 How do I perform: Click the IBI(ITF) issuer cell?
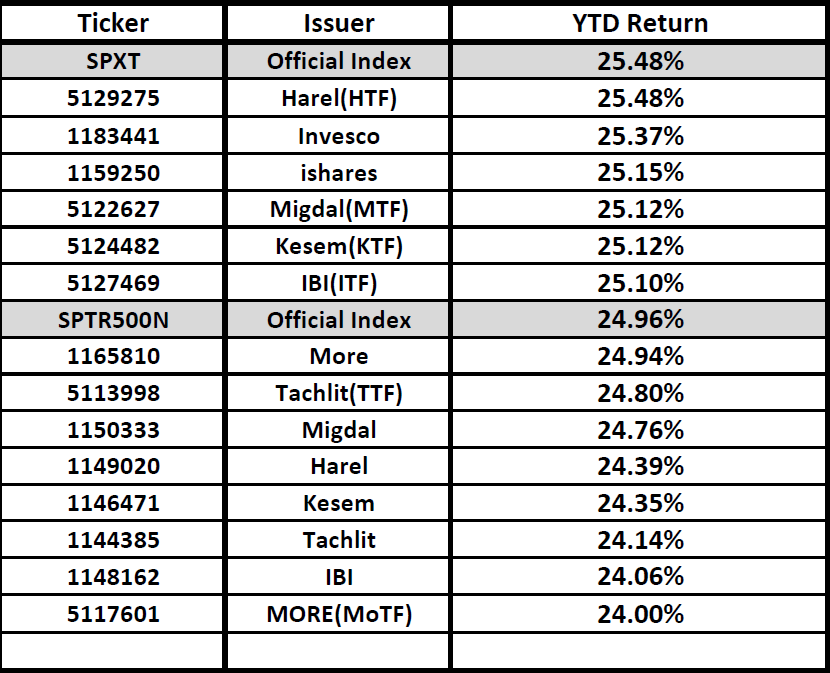tap(338, 283)
